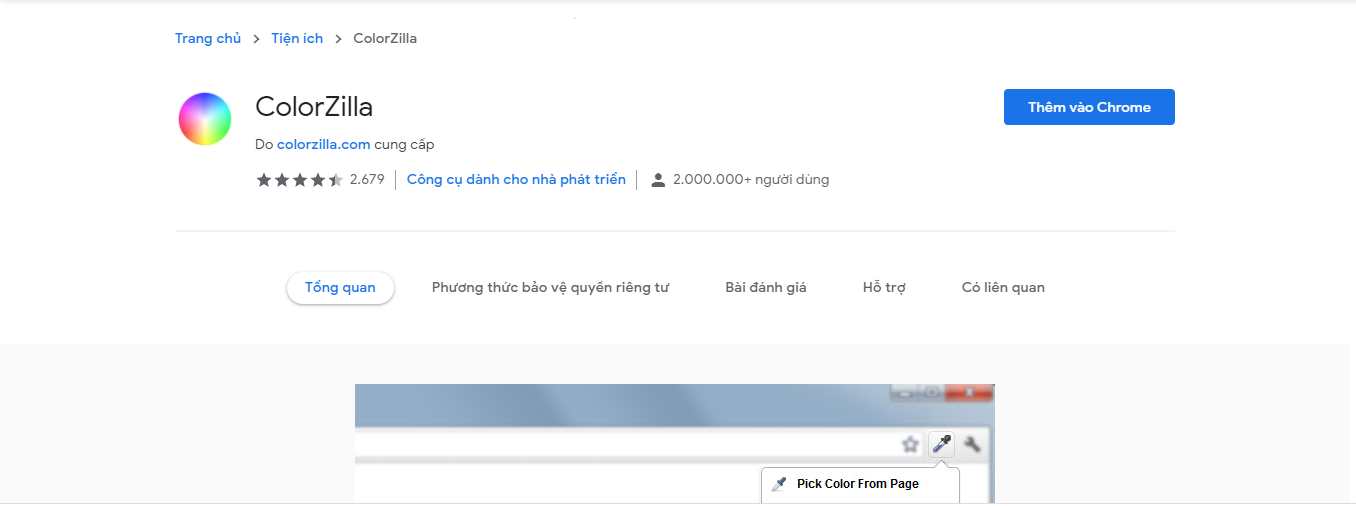Click the 2.679 ratings count
This screenshot has height=506, width=1356.
coord(367,180)
